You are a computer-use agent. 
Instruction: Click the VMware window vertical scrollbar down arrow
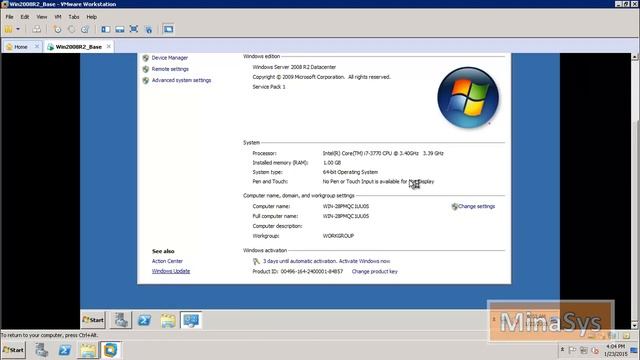[635, 325]
